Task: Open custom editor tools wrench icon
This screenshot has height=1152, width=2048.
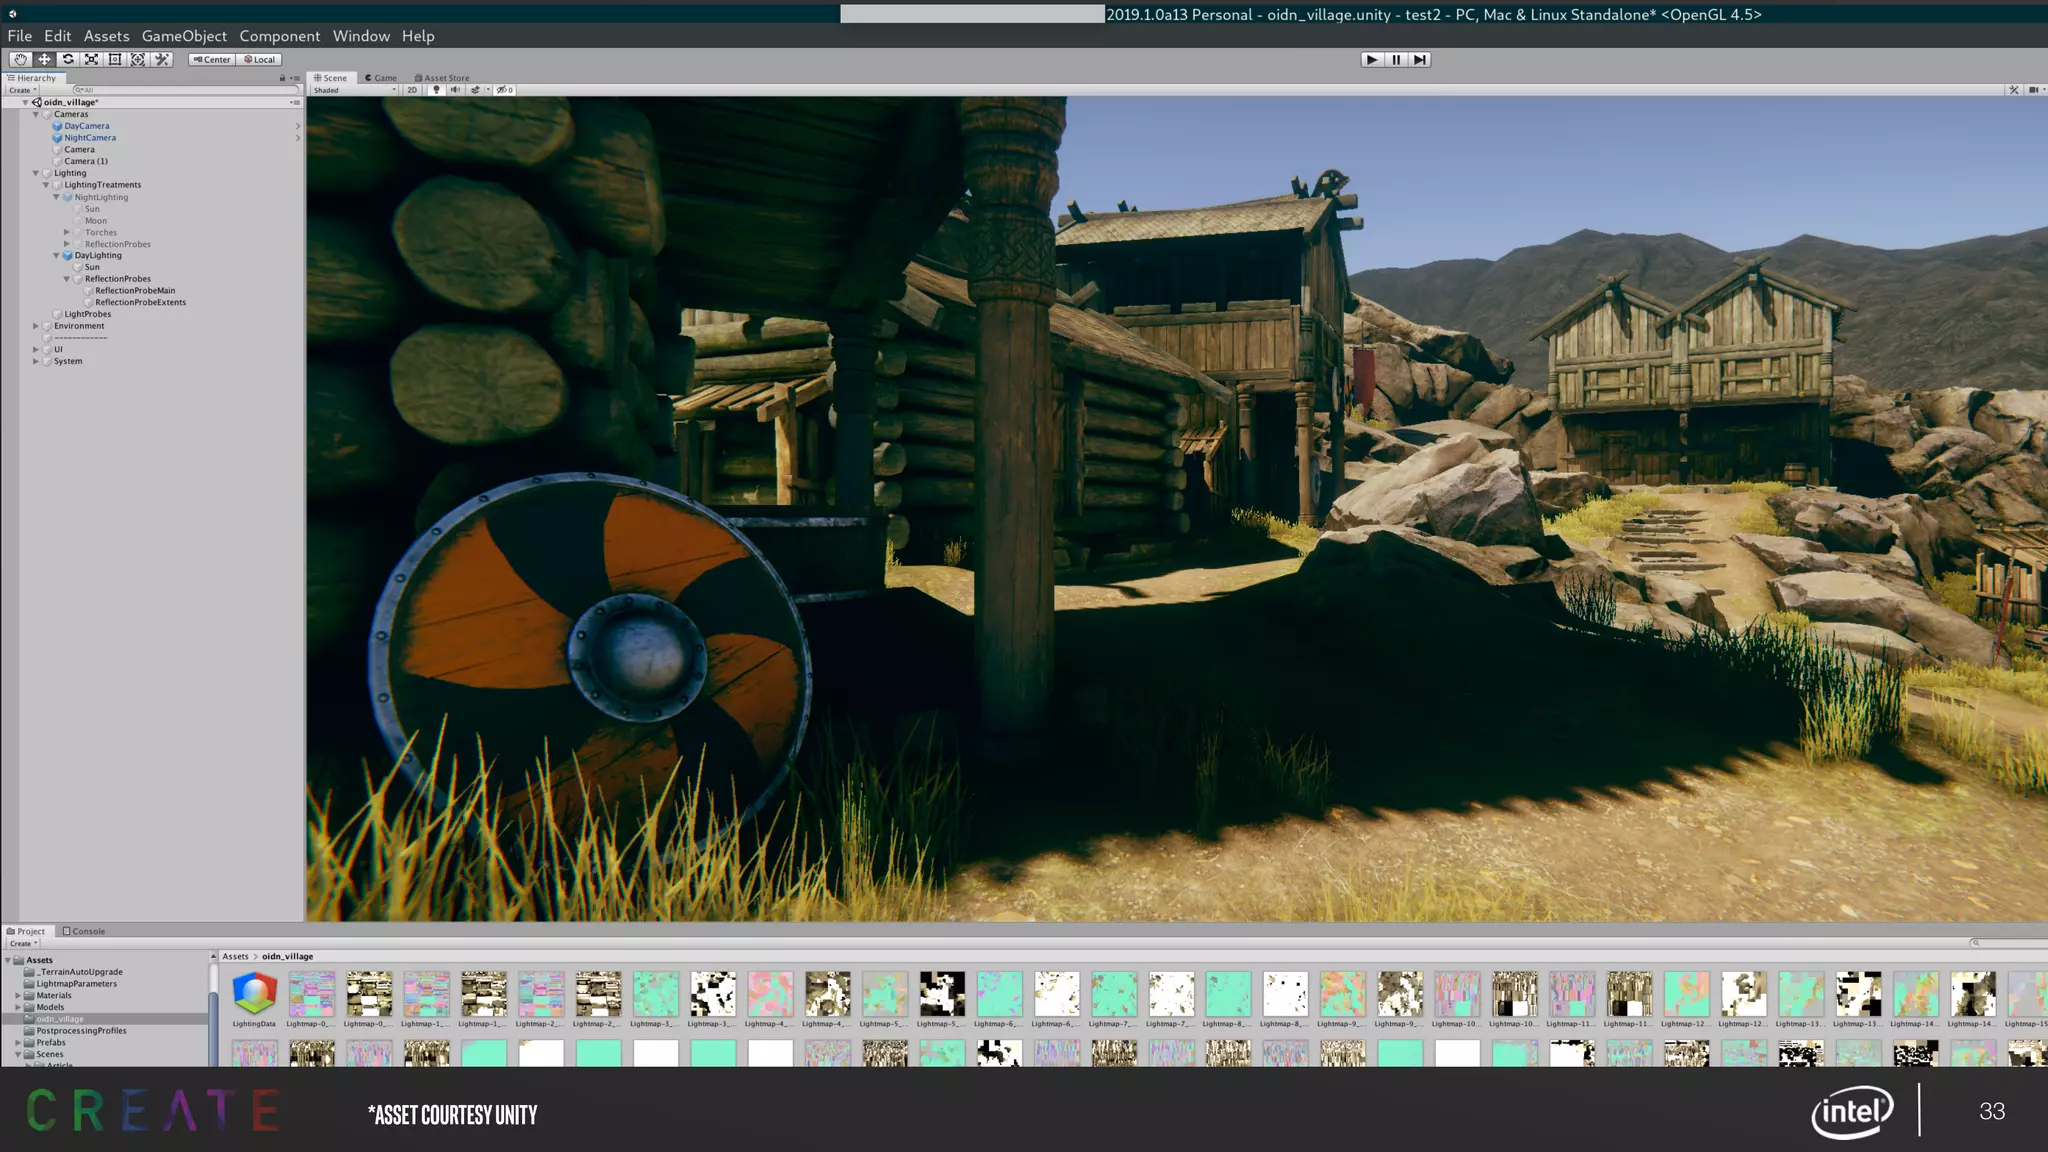Action: 162,60
